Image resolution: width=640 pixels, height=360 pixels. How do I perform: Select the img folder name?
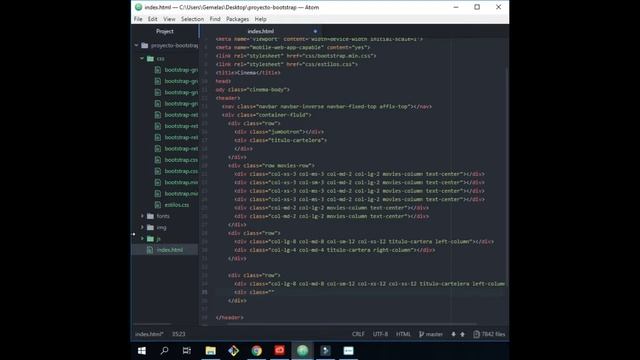(x=162, y=227)
